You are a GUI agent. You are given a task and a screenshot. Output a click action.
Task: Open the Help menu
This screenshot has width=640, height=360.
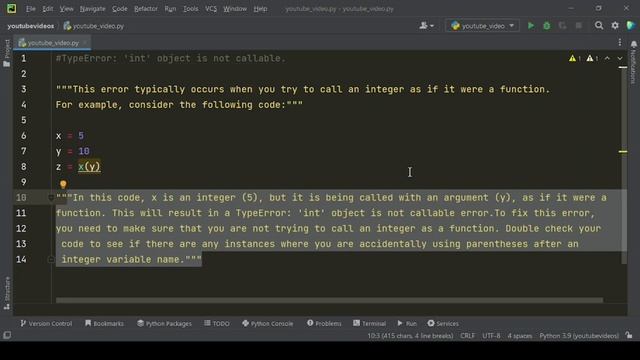(x=260, y=9)
